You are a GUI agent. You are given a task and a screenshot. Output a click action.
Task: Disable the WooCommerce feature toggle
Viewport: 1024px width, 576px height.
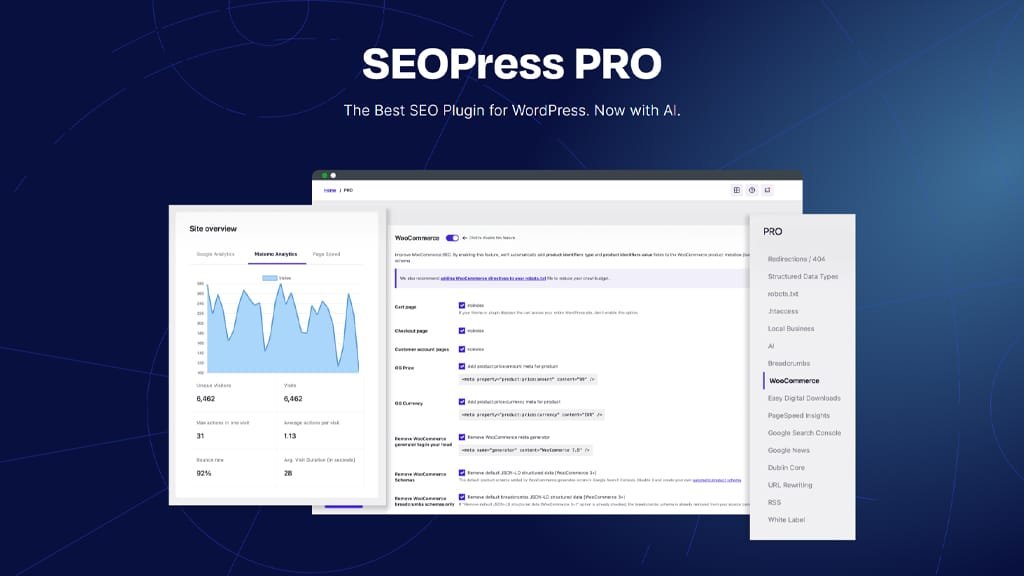coord(452,238)
